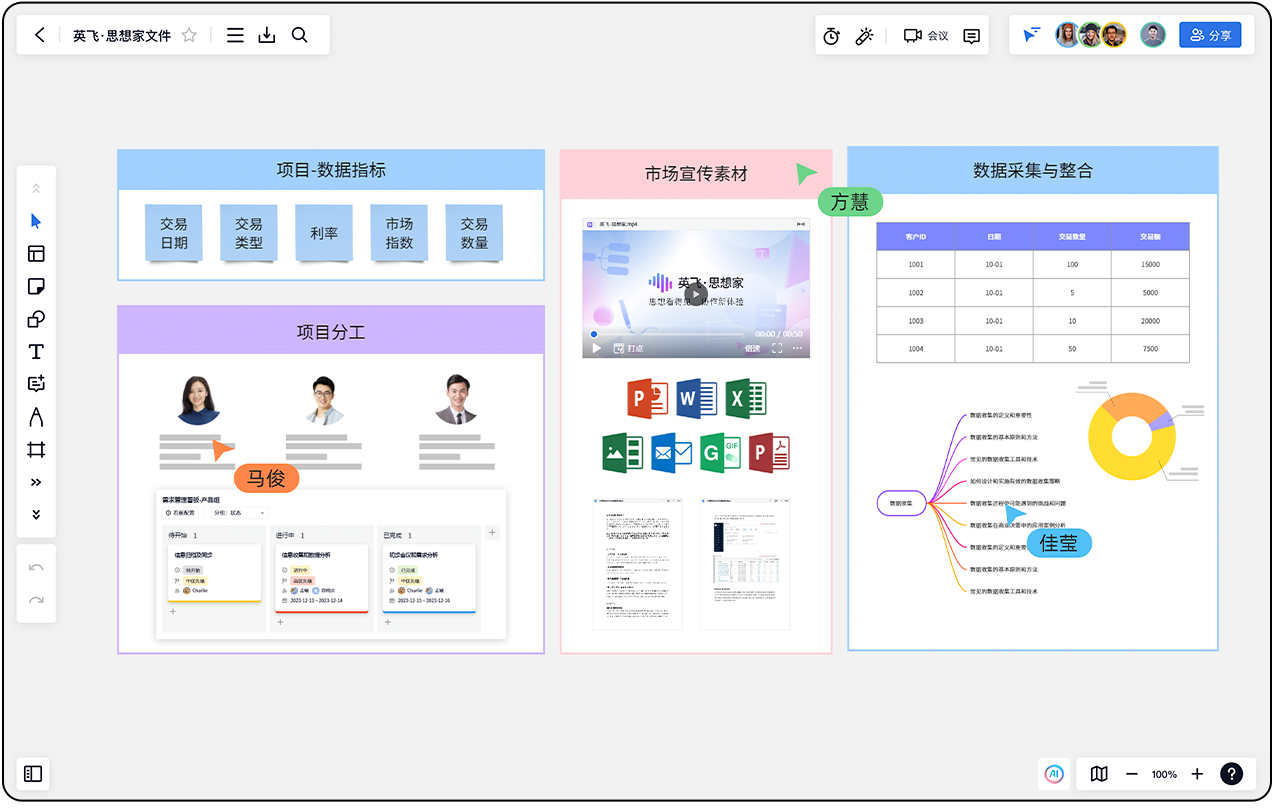Open the magic wand tool
This screenshot has height=808, width=1274.
click(x=864, y=36)
